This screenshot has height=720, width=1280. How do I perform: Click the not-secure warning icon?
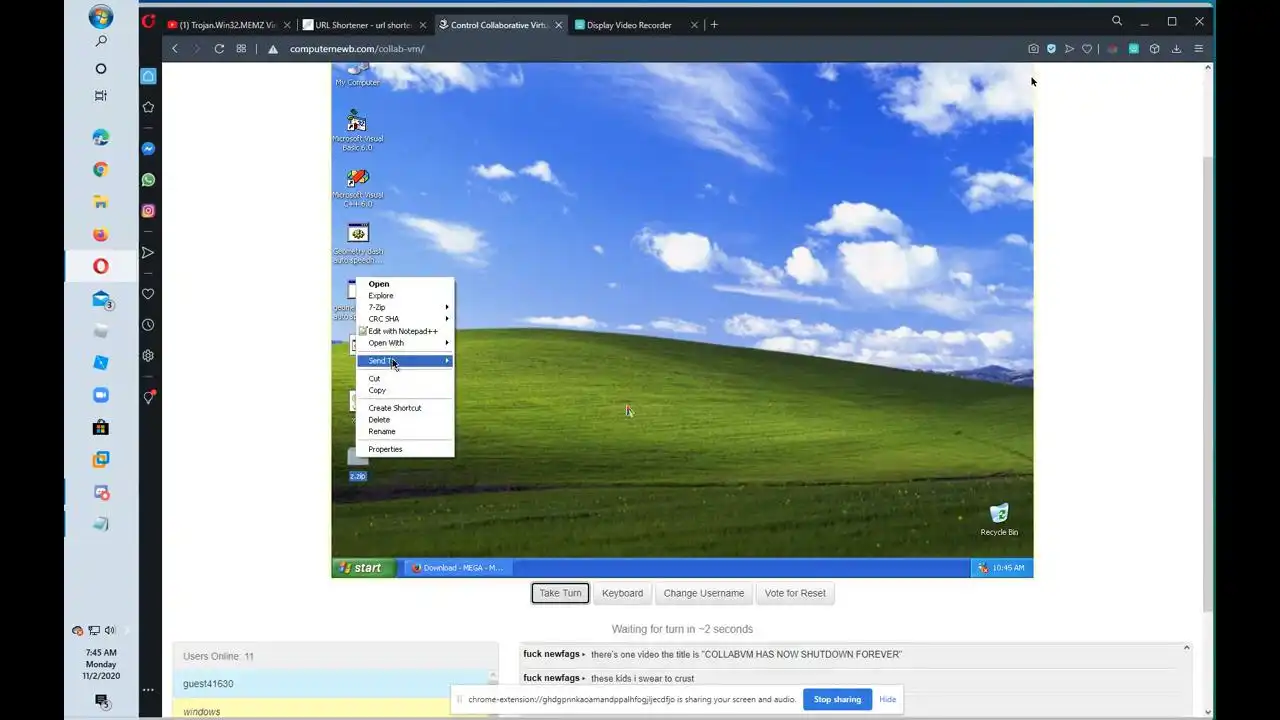(x=272, y=49)
